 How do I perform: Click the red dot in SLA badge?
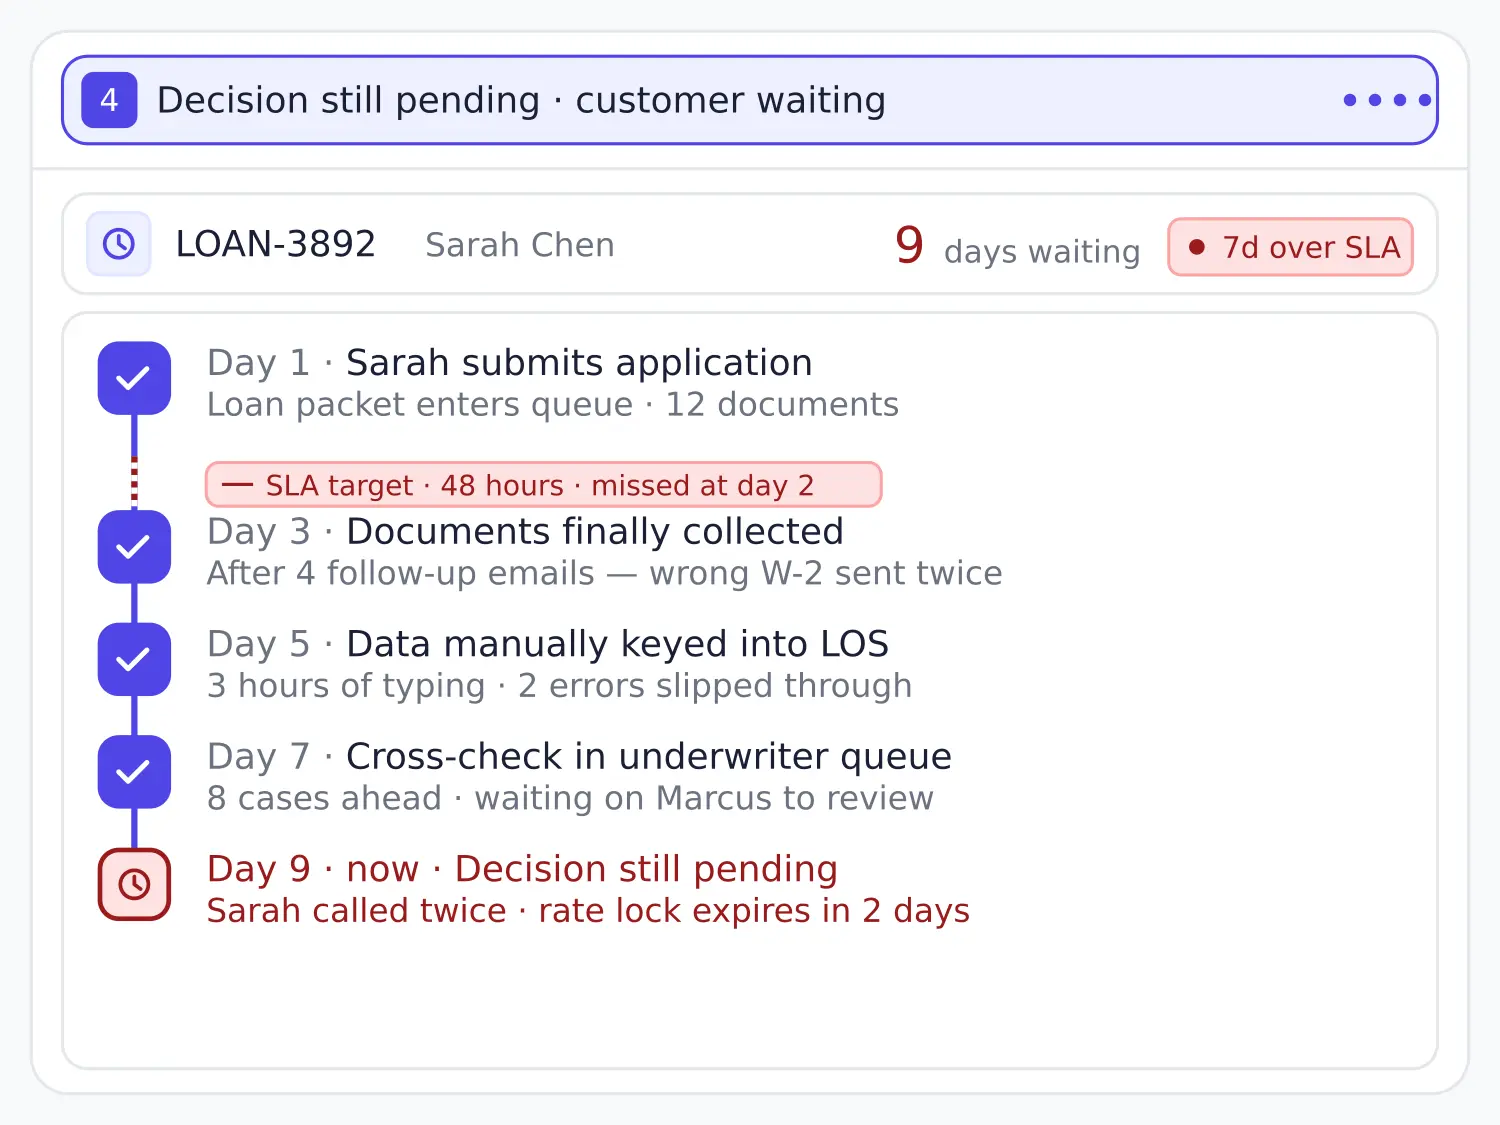click(x=1197, y=247)
